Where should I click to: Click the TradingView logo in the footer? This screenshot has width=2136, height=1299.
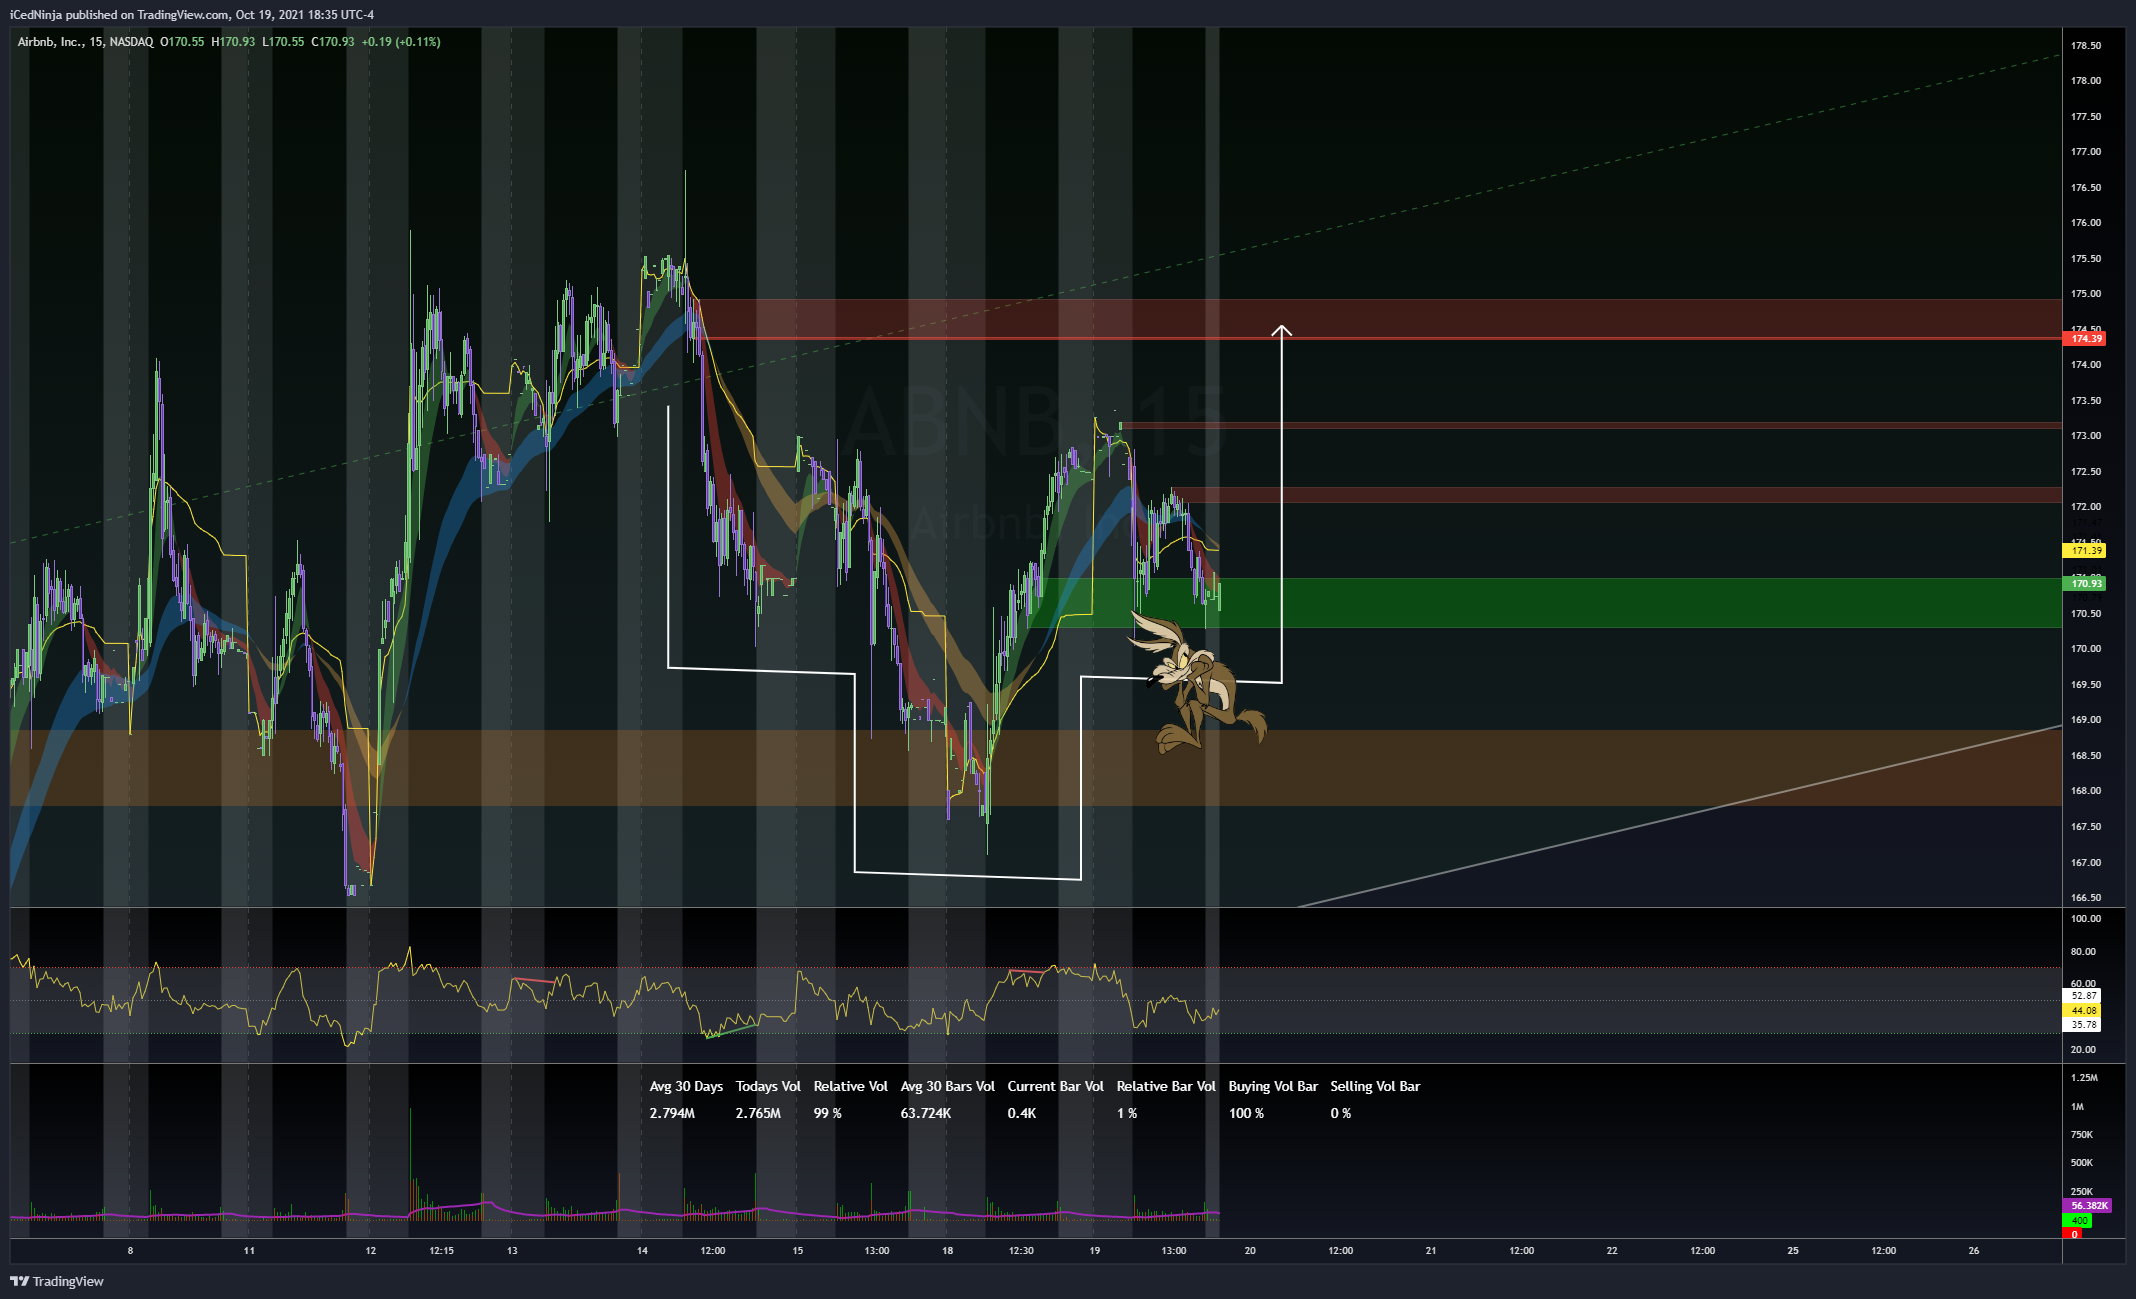coord(57,1281)
